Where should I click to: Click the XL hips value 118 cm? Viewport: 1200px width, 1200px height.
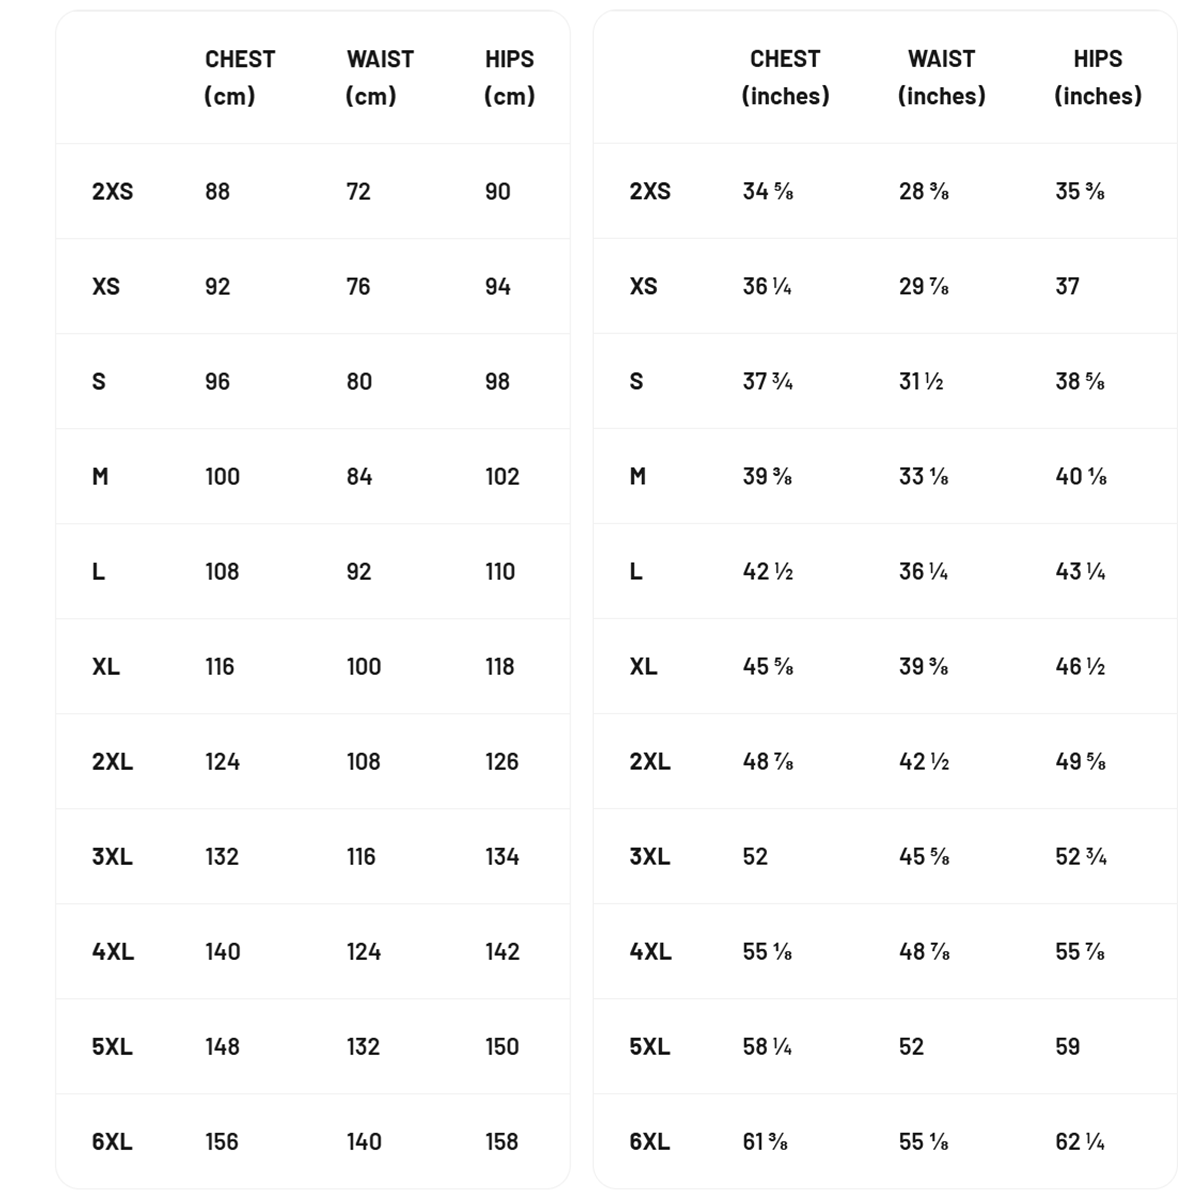[499, 666]
